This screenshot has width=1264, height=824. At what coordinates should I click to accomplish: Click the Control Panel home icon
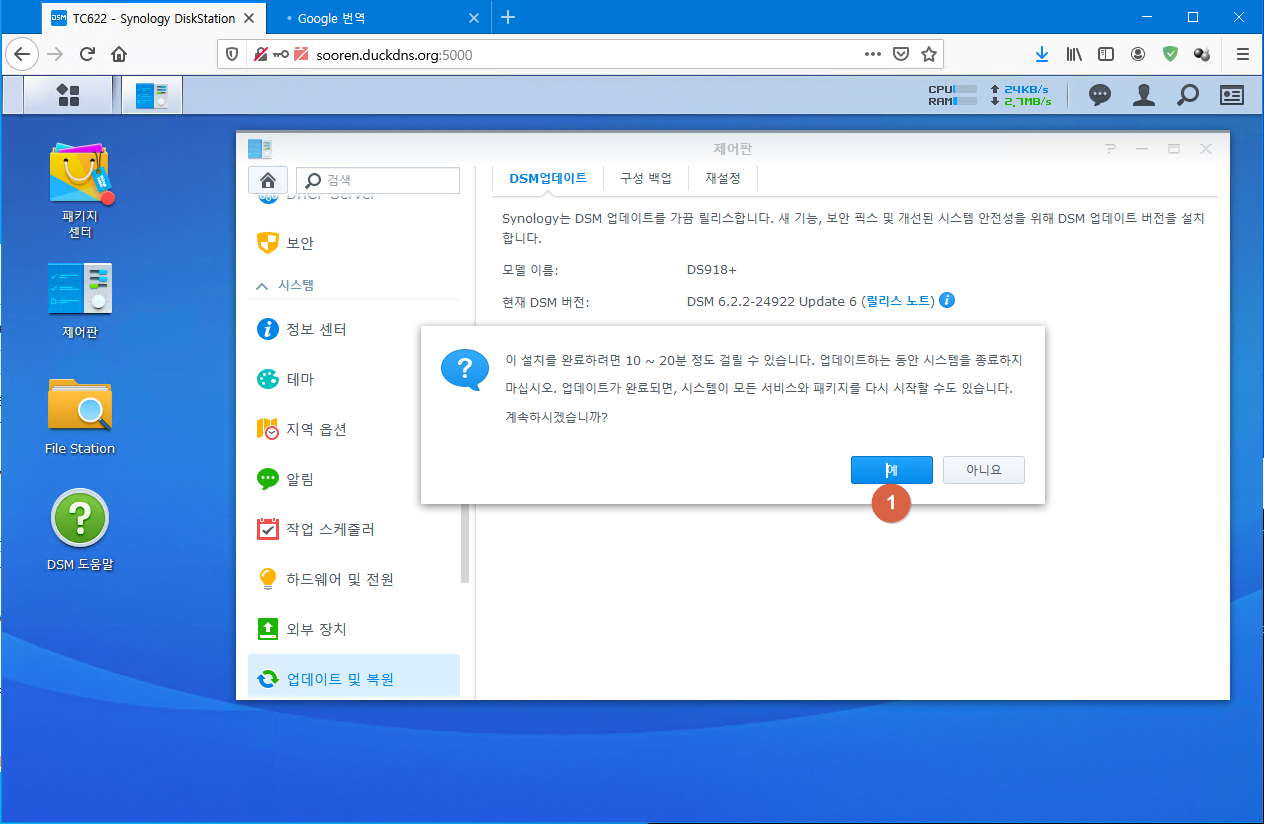click(x=267, y=180)
